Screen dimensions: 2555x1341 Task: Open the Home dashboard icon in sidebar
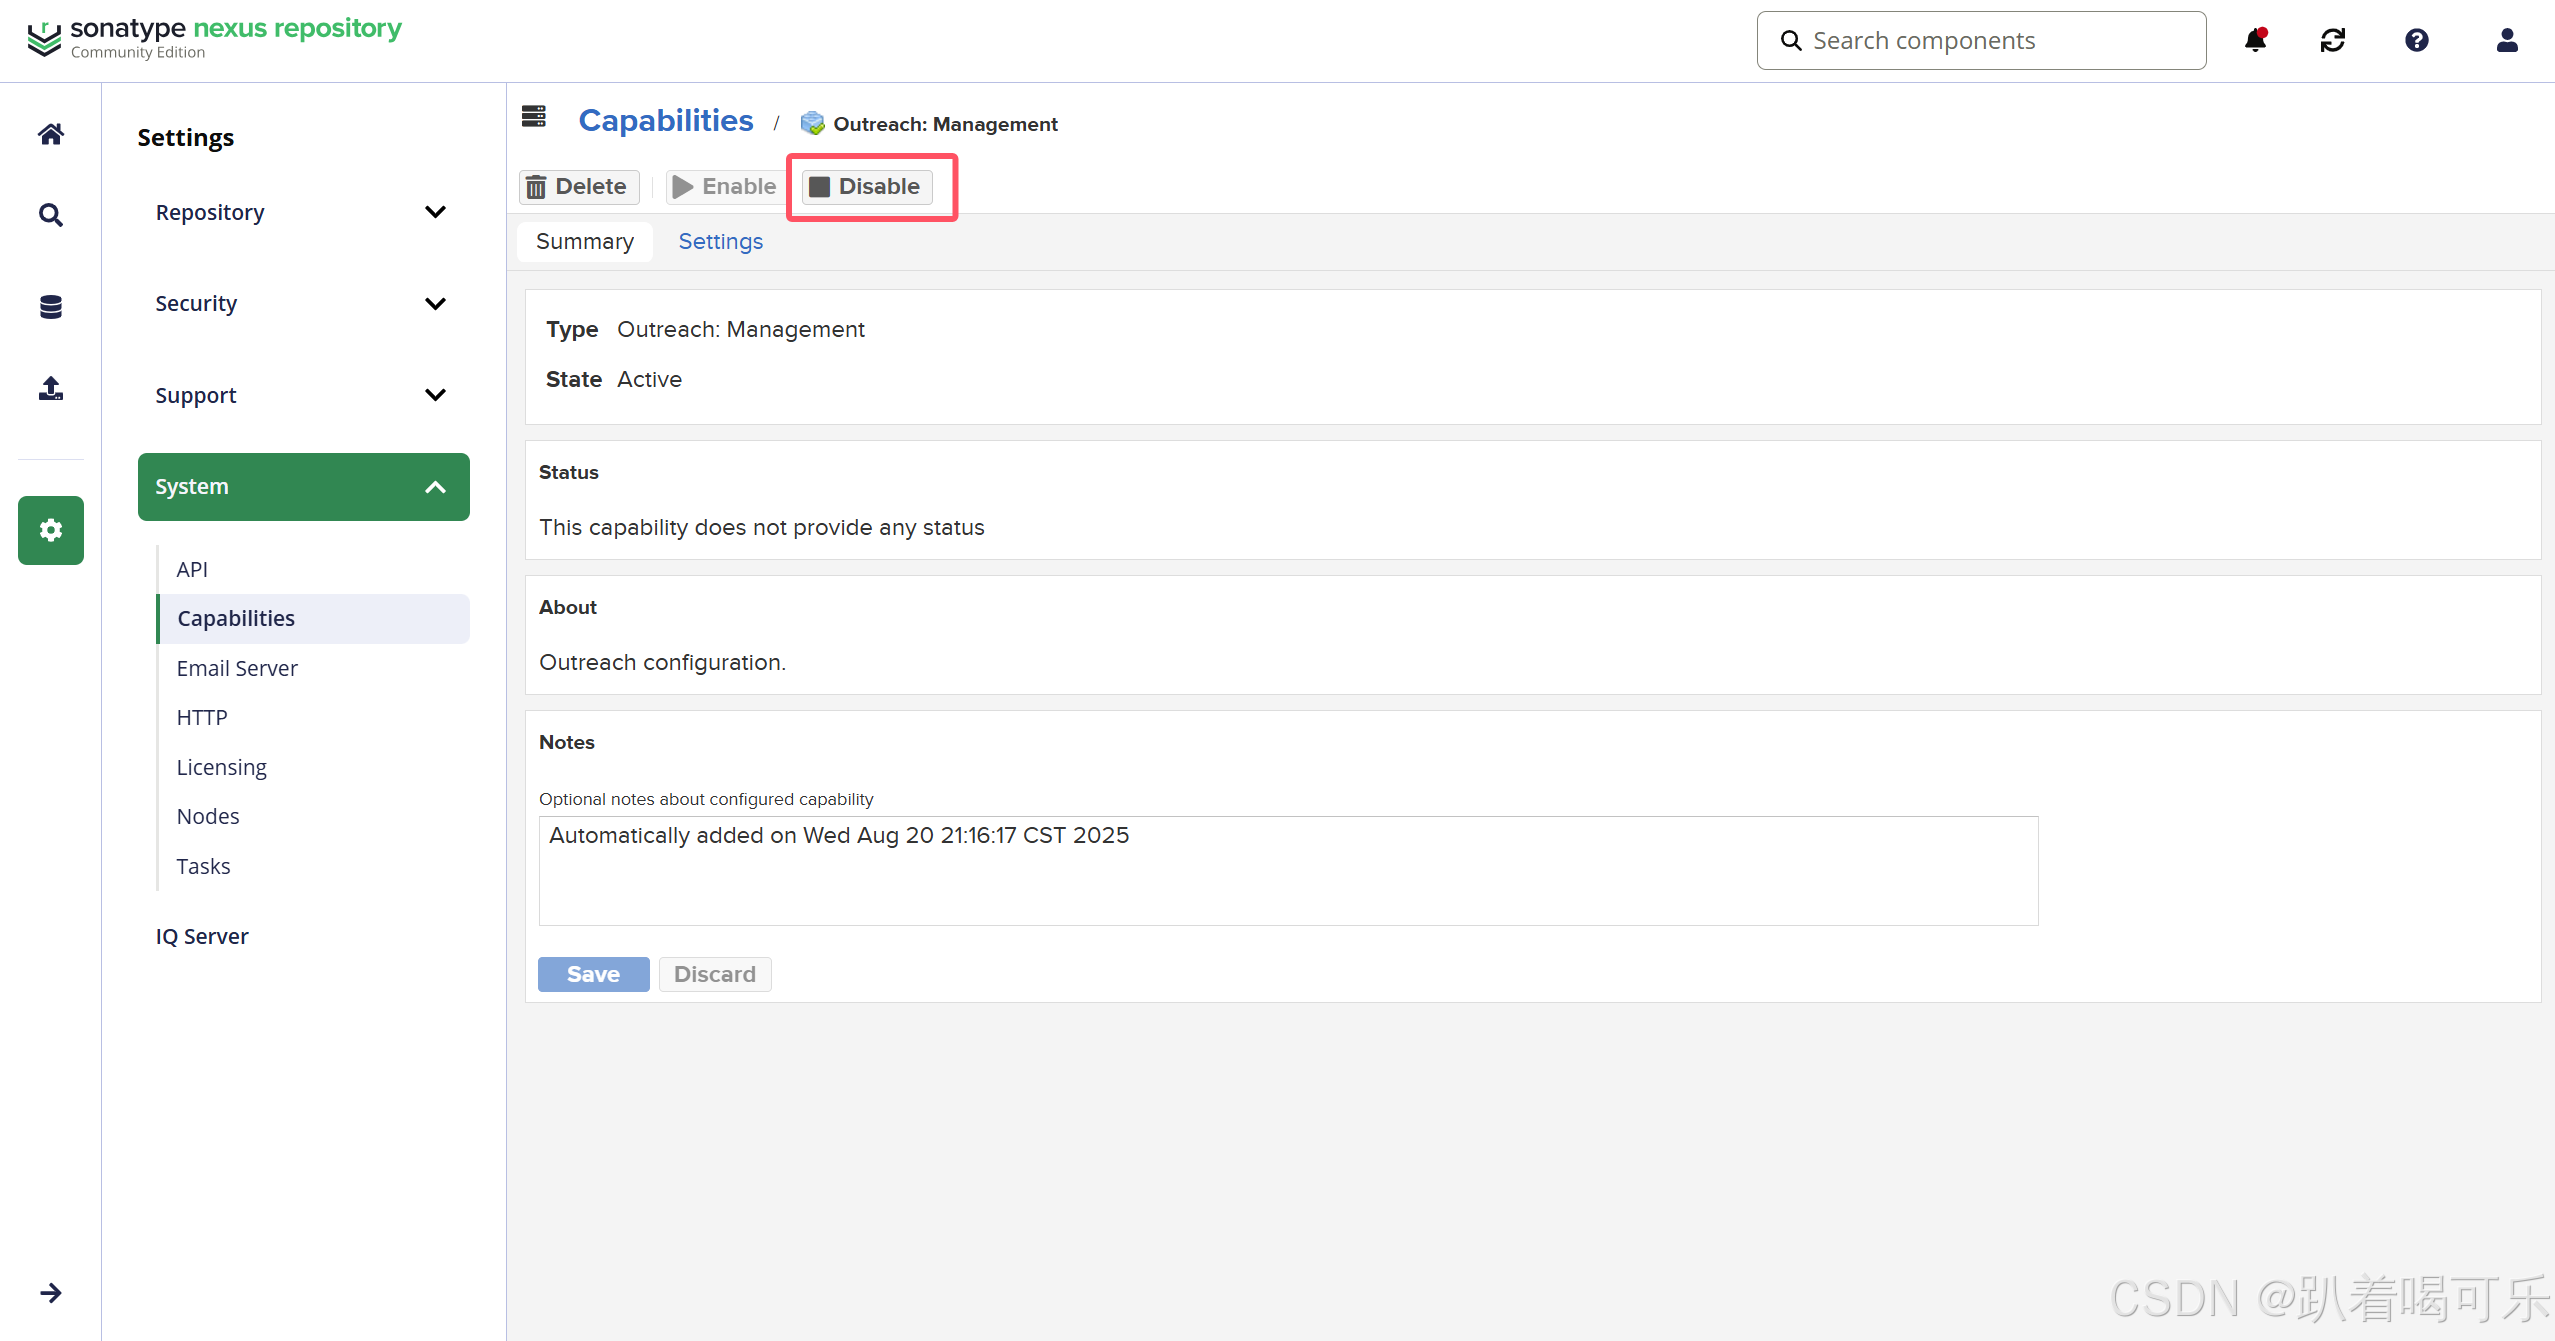click(51, 134)
